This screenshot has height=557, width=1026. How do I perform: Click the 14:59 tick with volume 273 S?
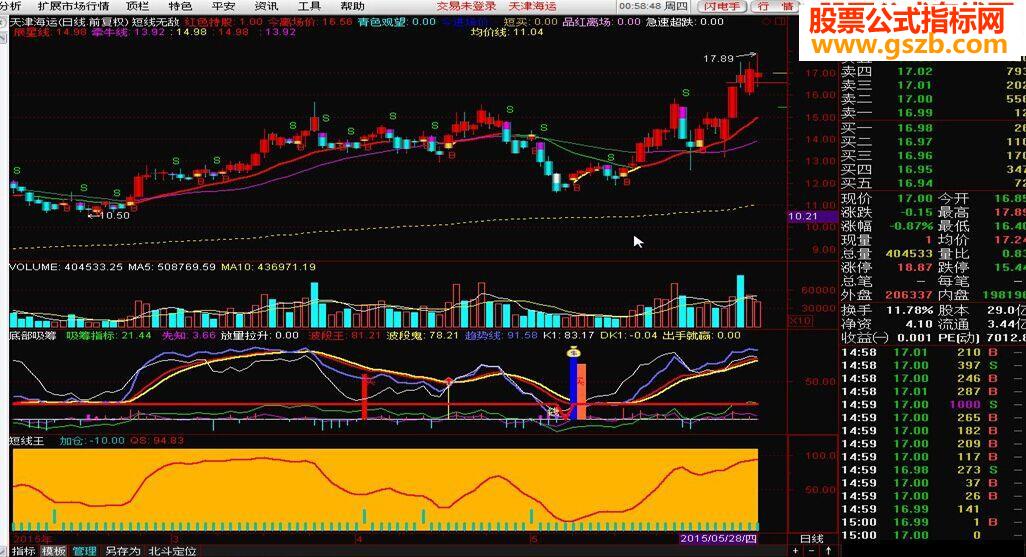pos(933,470)
